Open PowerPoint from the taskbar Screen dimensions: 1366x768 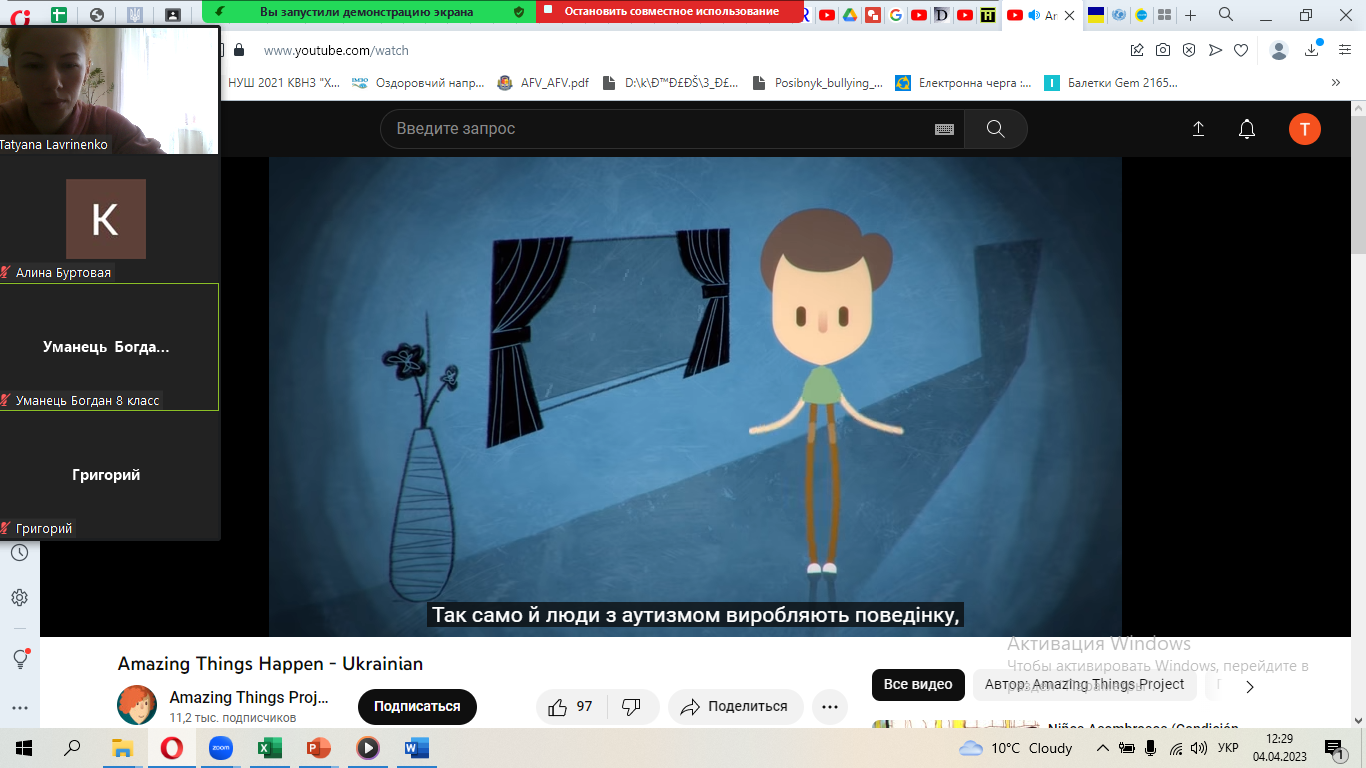[x=318, y=748]
